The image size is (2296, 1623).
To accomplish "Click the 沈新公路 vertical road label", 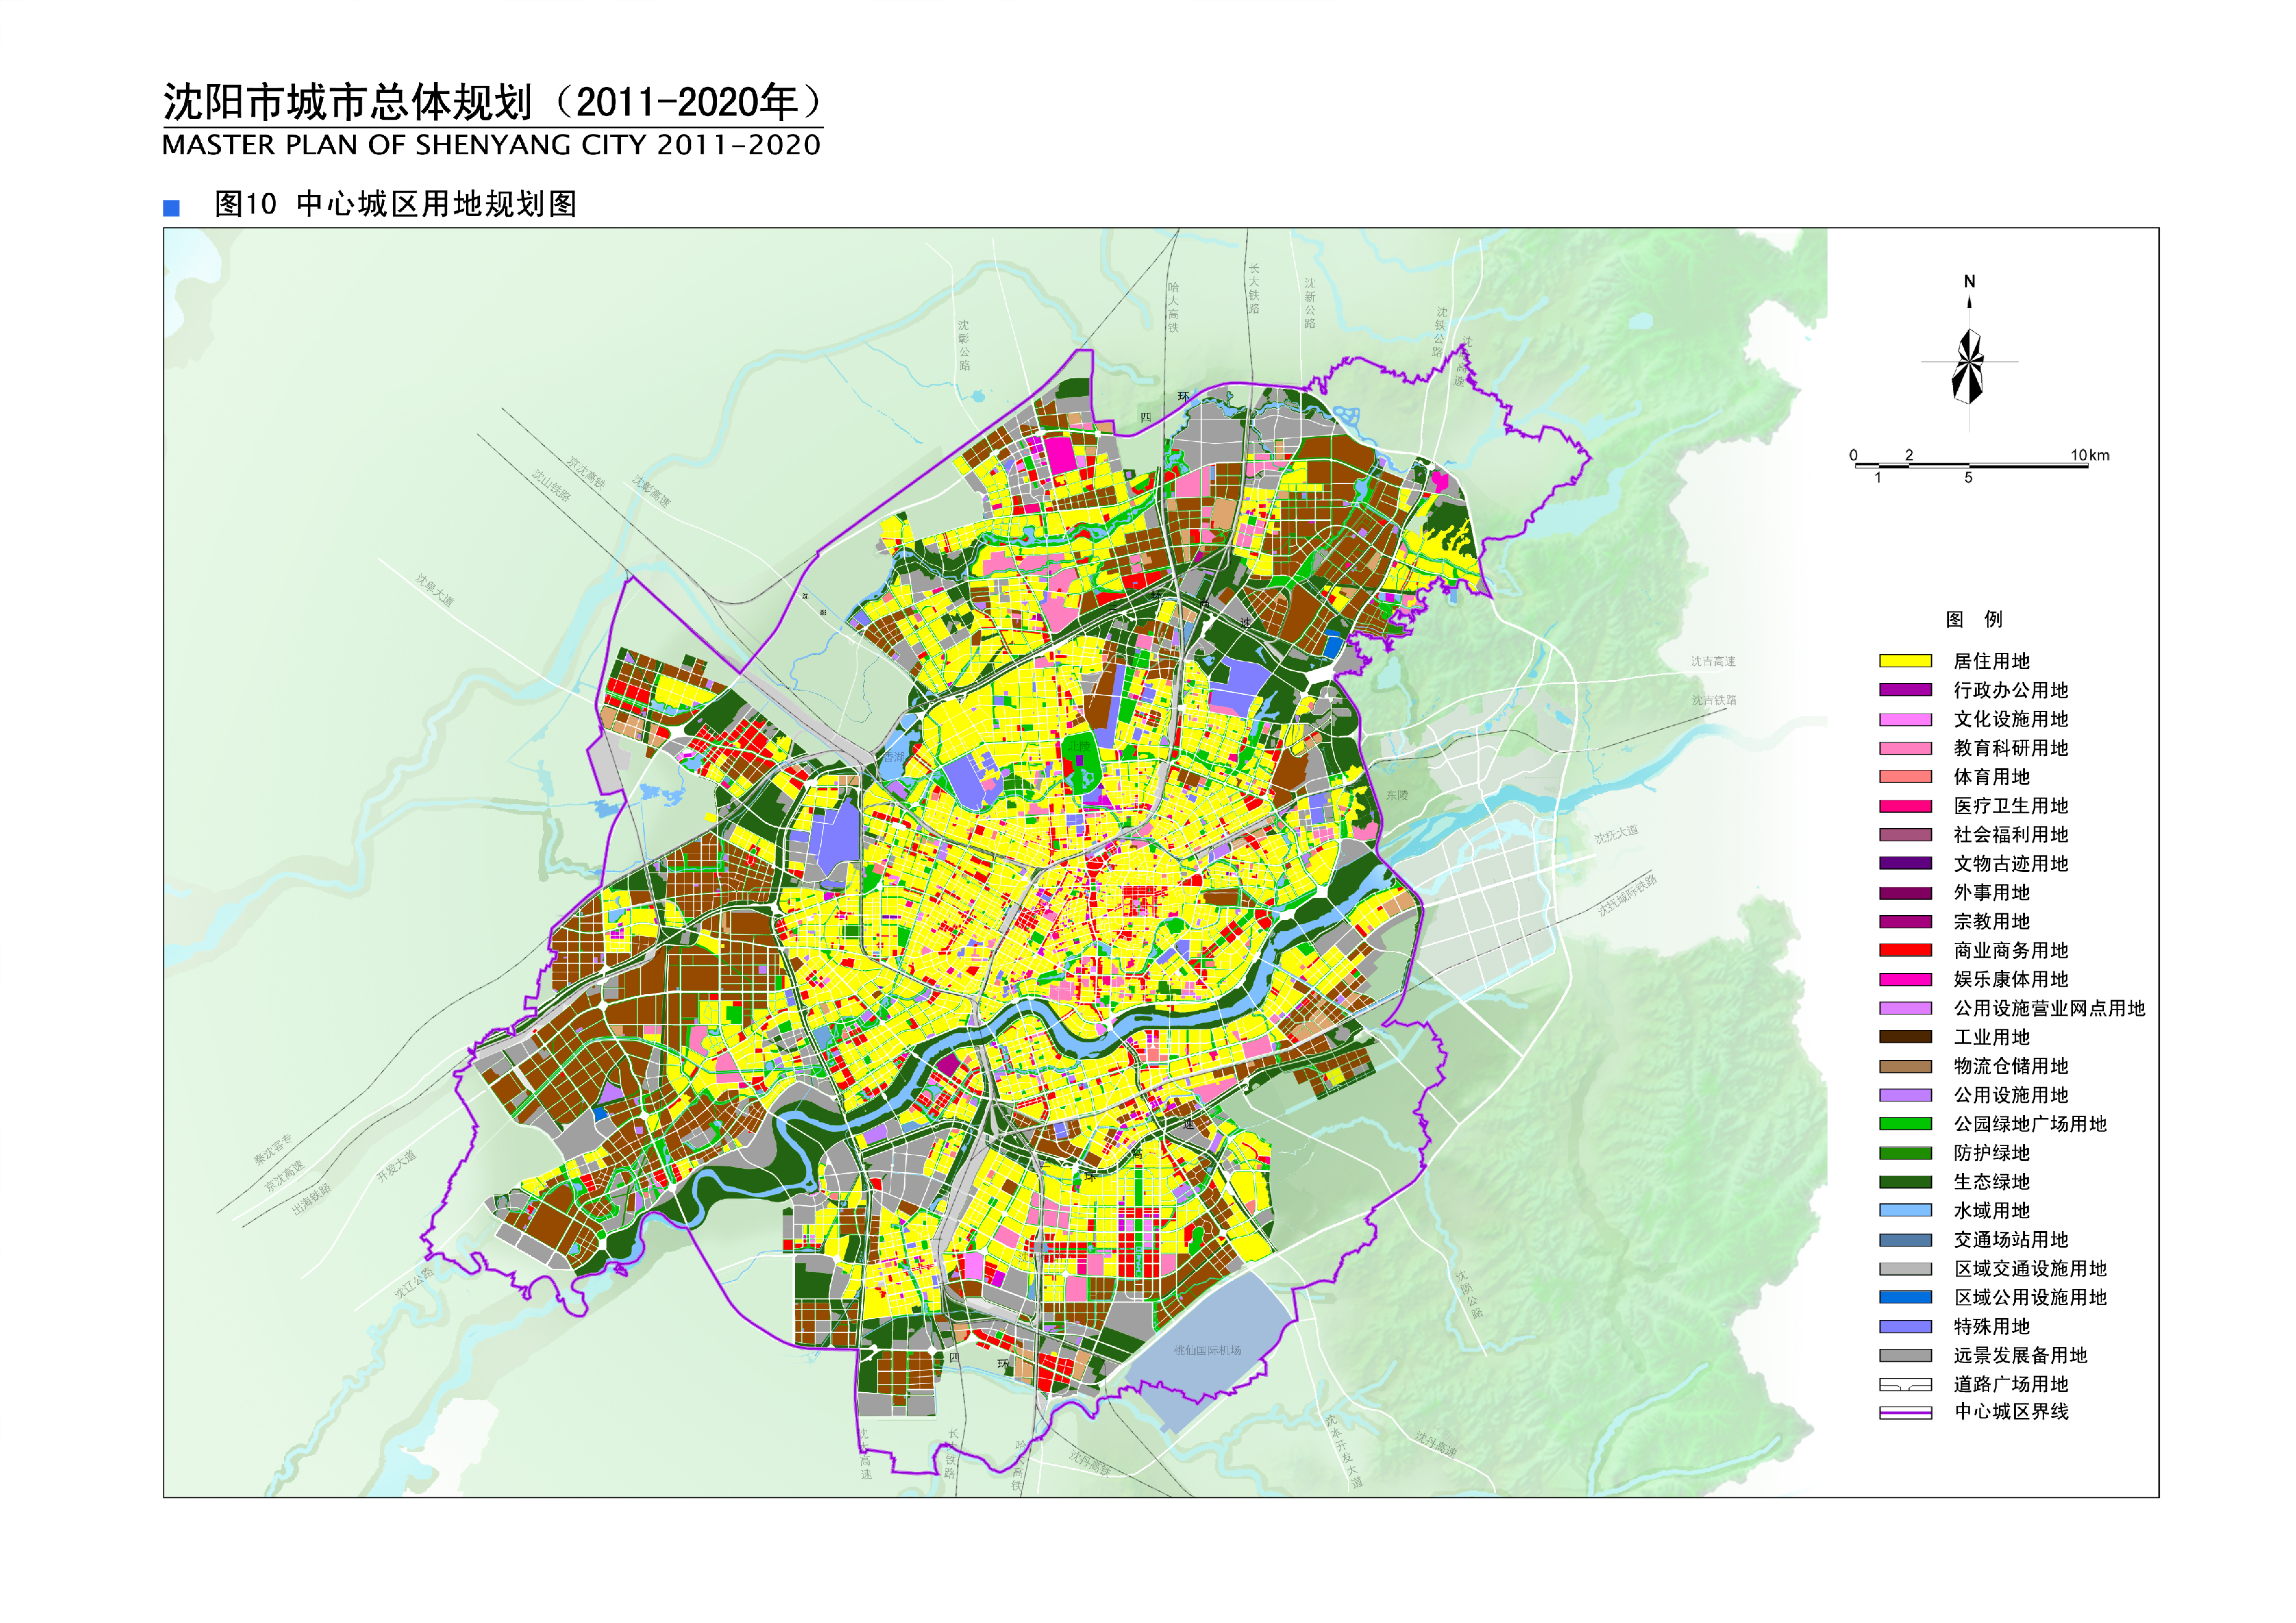I will [x=1309, y=303].
